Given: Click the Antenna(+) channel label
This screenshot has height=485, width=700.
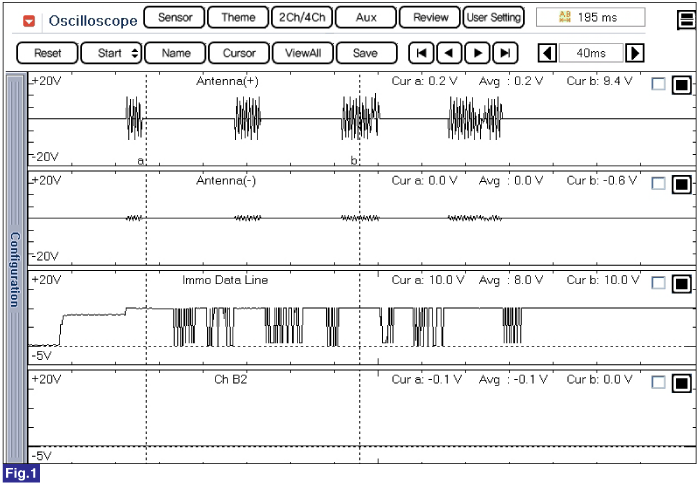Looking at the screenshot, I should [227, 81].
